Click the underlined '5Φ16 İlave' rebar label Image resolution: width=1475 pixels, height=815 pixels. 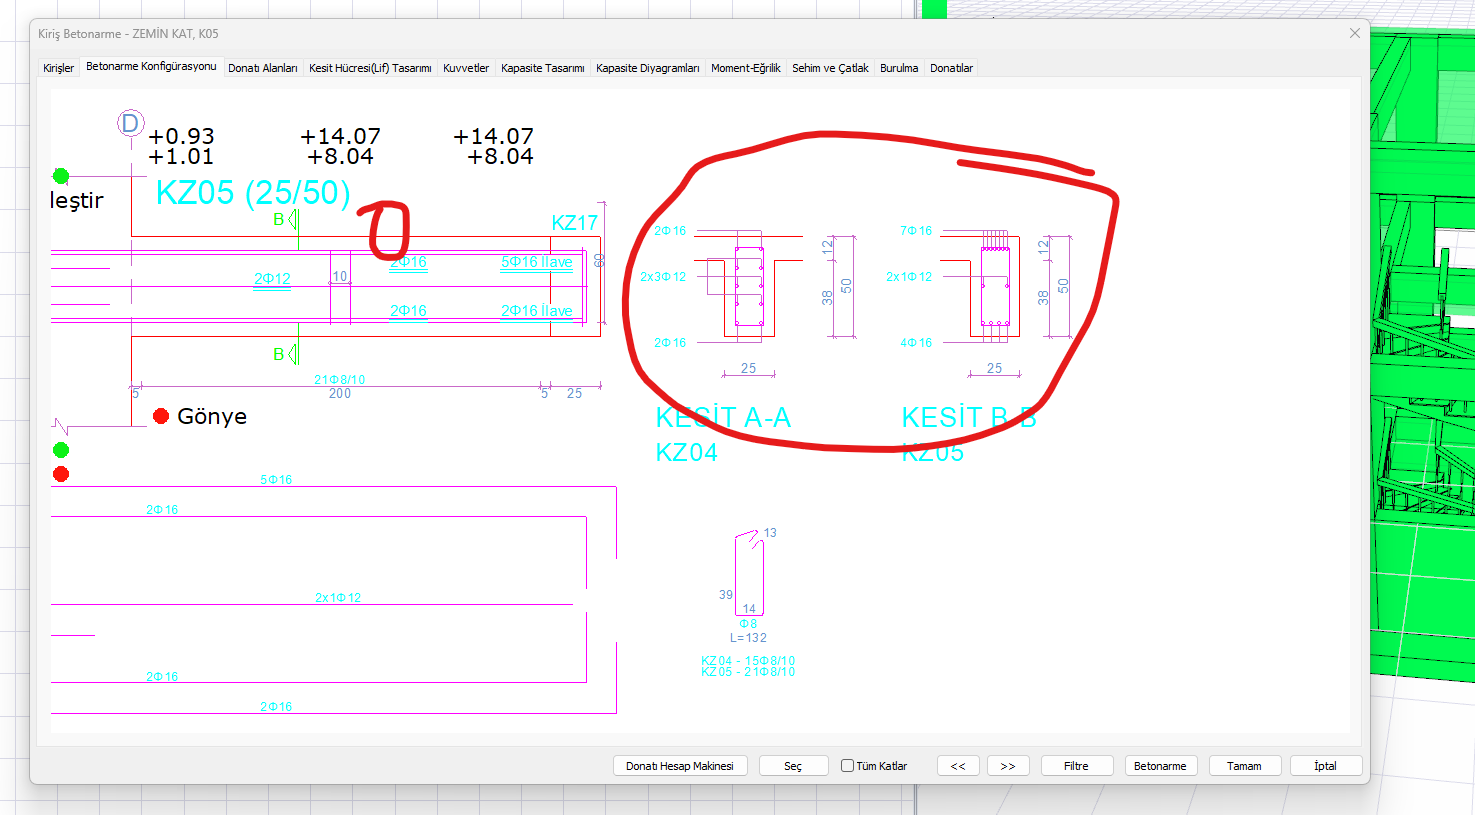(x=537, y=262)
